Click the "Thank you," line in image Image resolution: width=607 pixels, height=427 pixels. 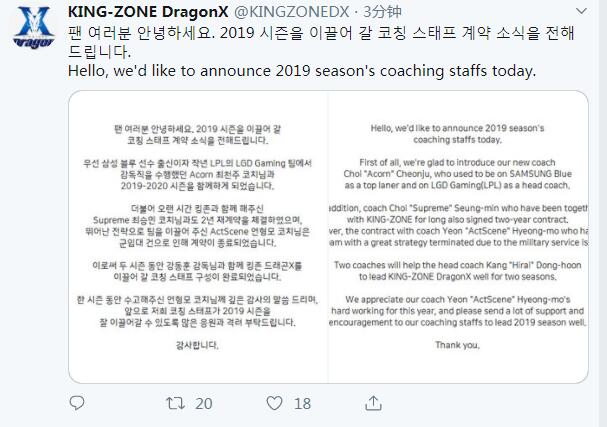(460, 345)
